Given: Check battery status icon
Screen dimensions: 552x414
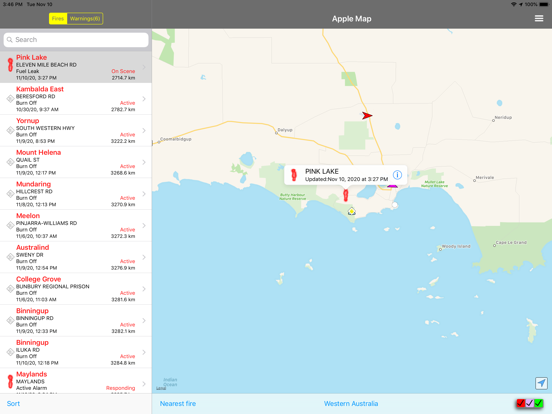Looking at the screenshot, I should pyautogui.click(x=544, y=4).
